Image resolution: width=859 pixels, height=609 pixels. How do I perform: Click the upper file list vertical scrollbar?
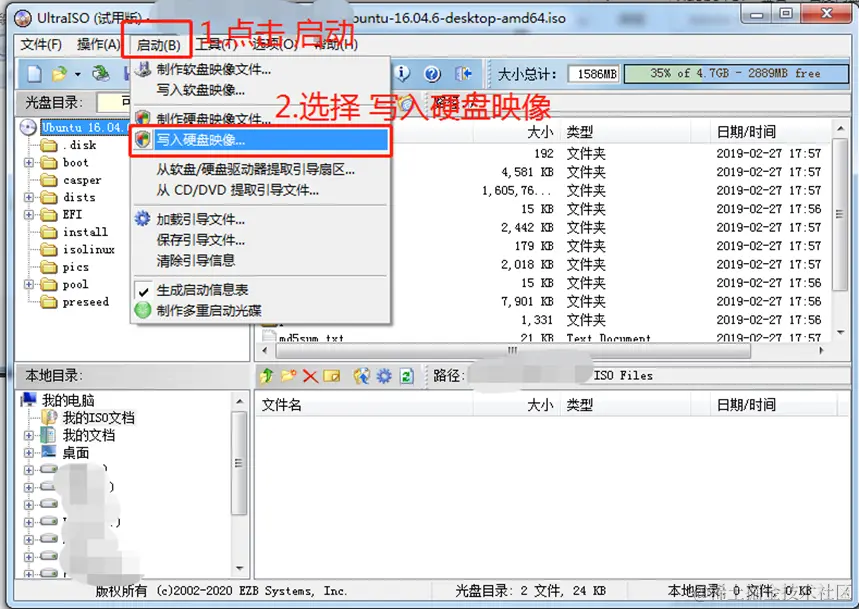840,214
